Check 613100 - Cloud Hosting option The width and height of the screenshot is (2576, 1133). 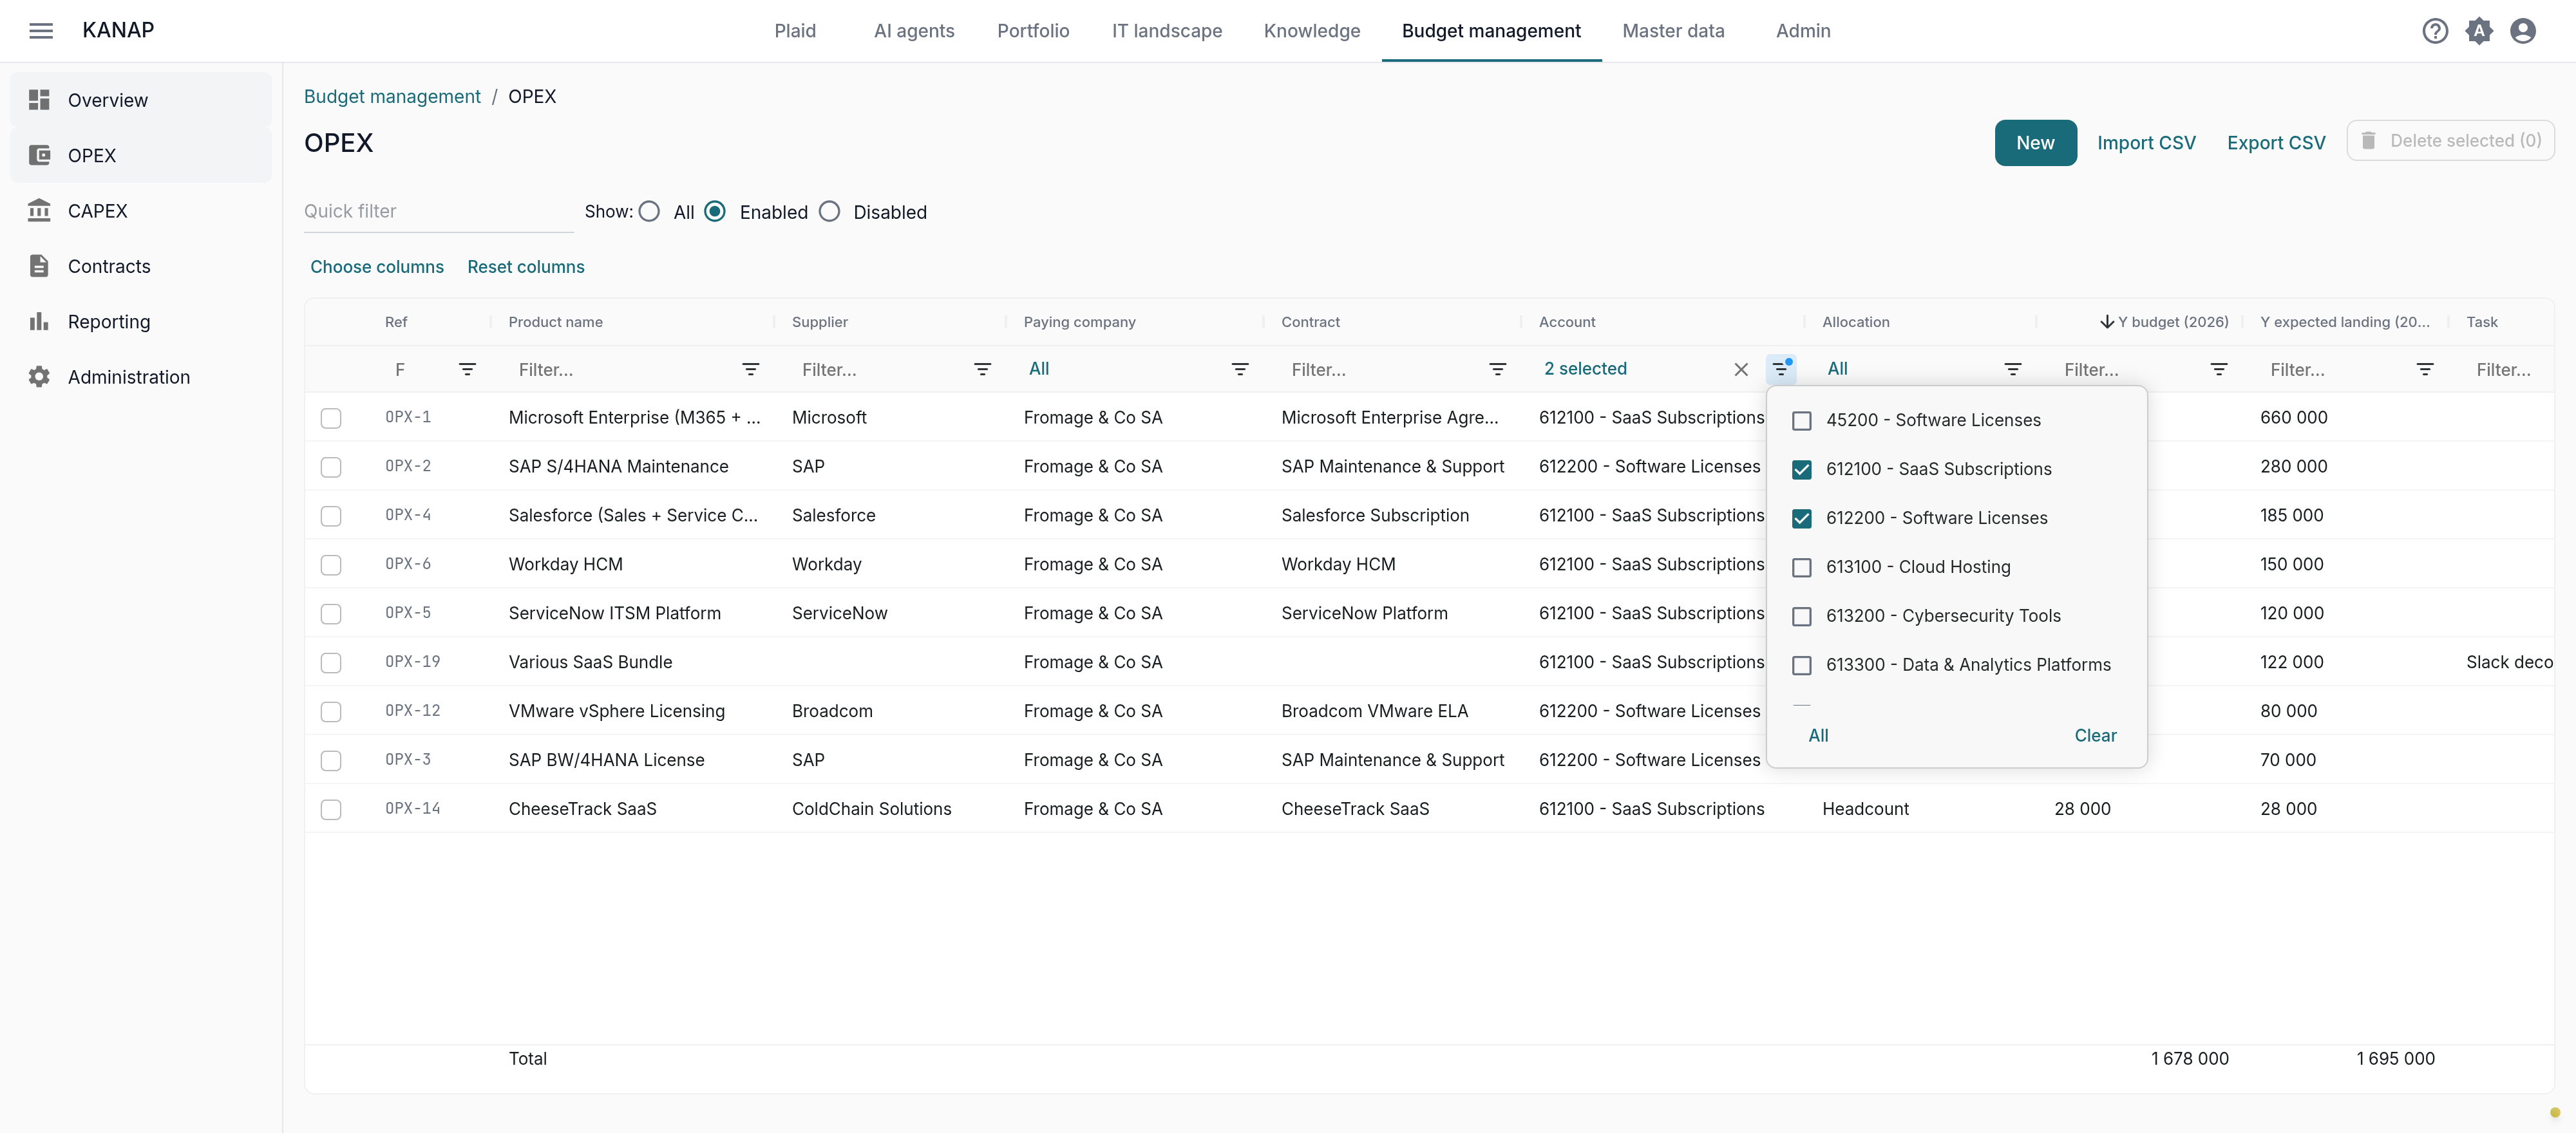point(1802,567)
